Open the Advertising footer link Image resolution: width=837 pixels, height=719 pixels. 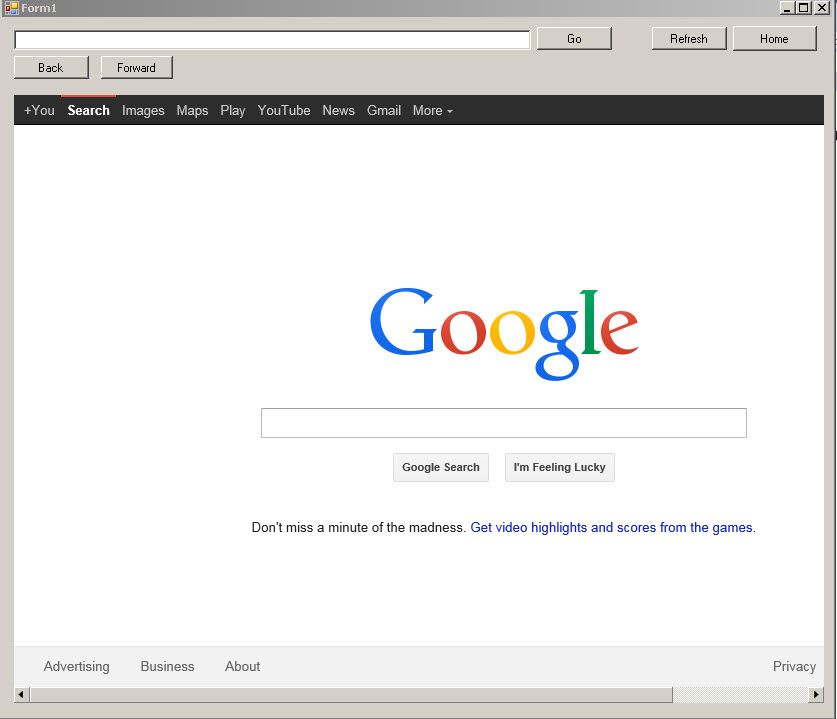click(76, 666)
